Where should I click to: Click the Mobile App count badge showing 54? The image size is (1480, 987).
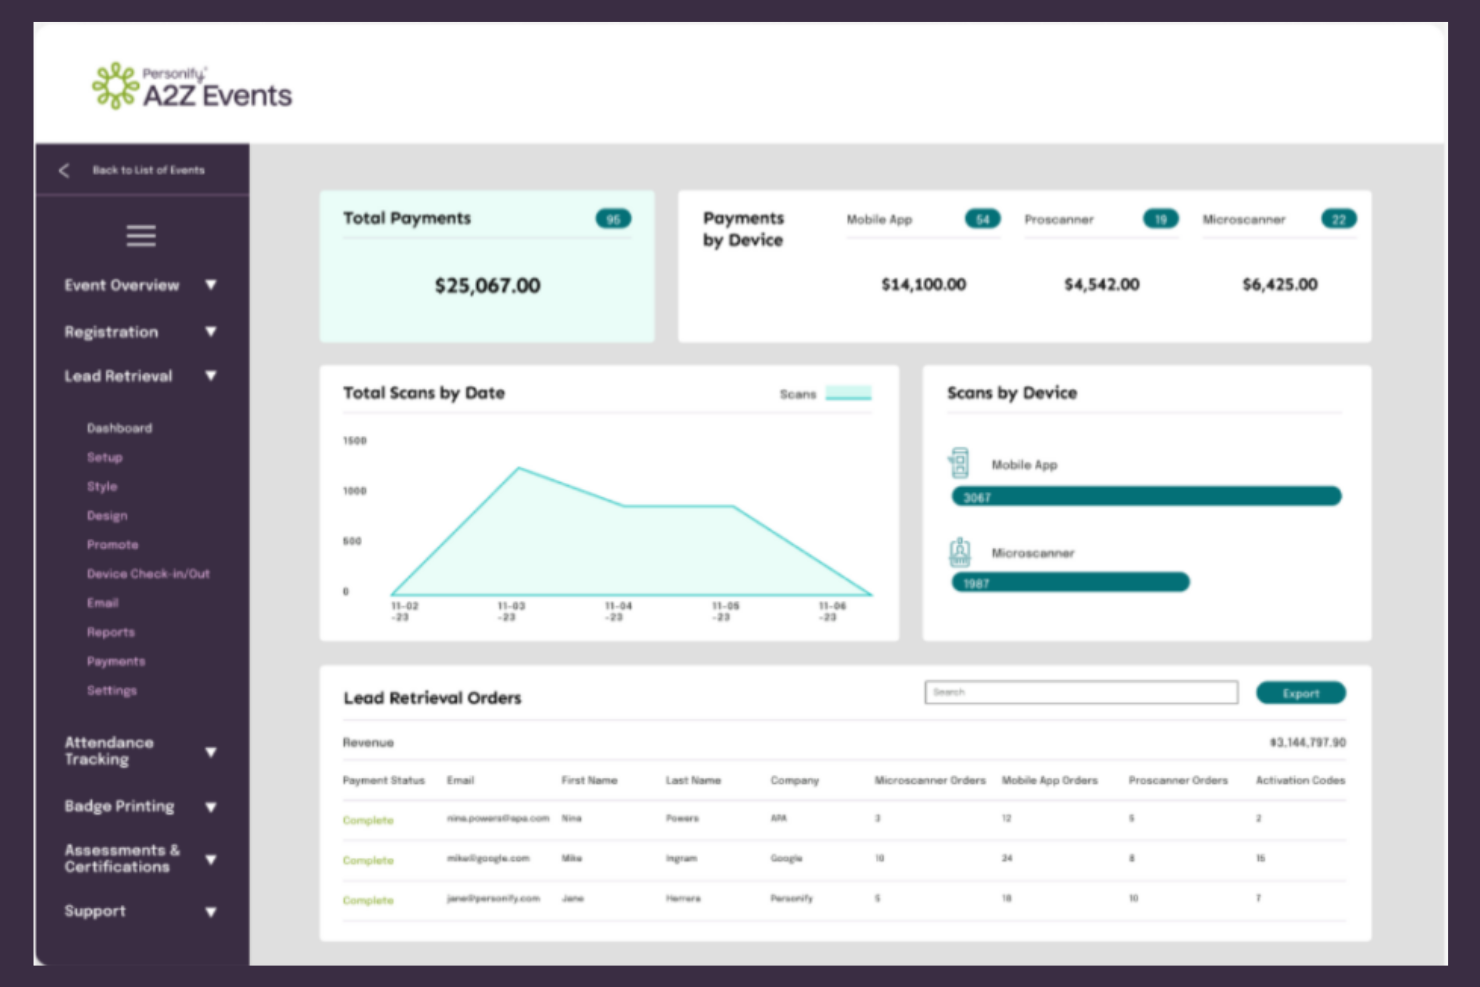pos(981,219)
